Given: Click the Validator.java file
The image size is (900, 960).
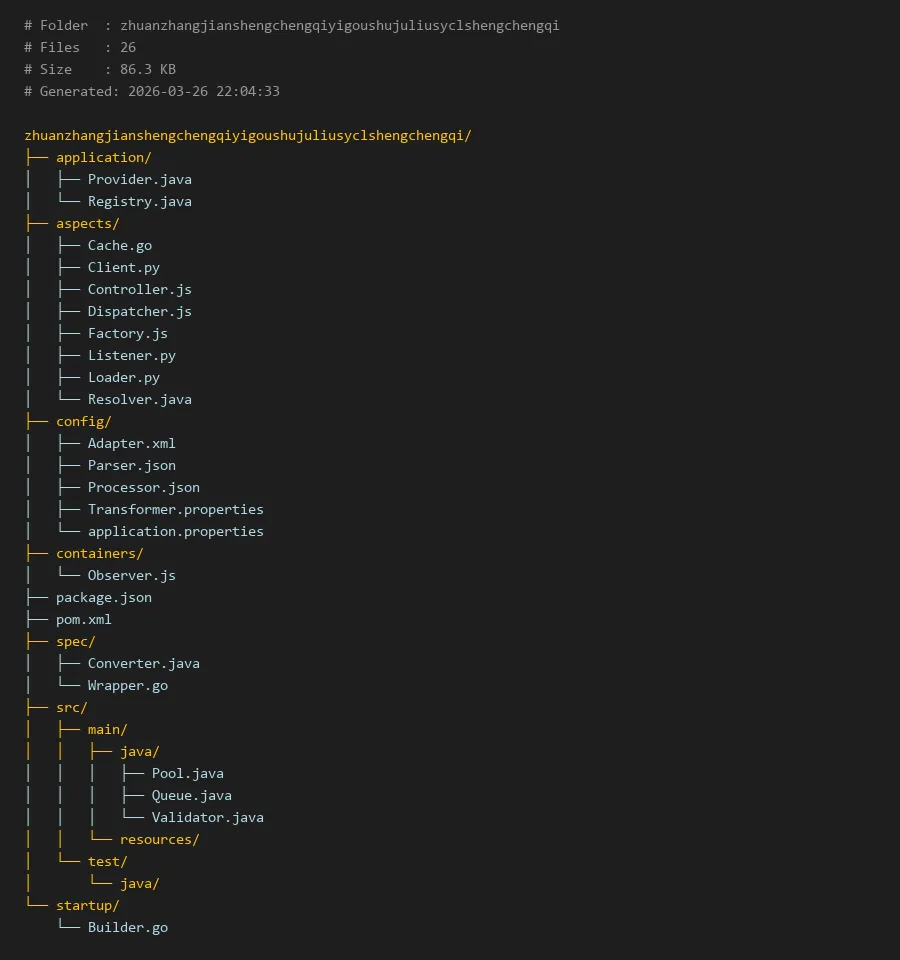Looking at the screenshot, I should tap(207, 817).
